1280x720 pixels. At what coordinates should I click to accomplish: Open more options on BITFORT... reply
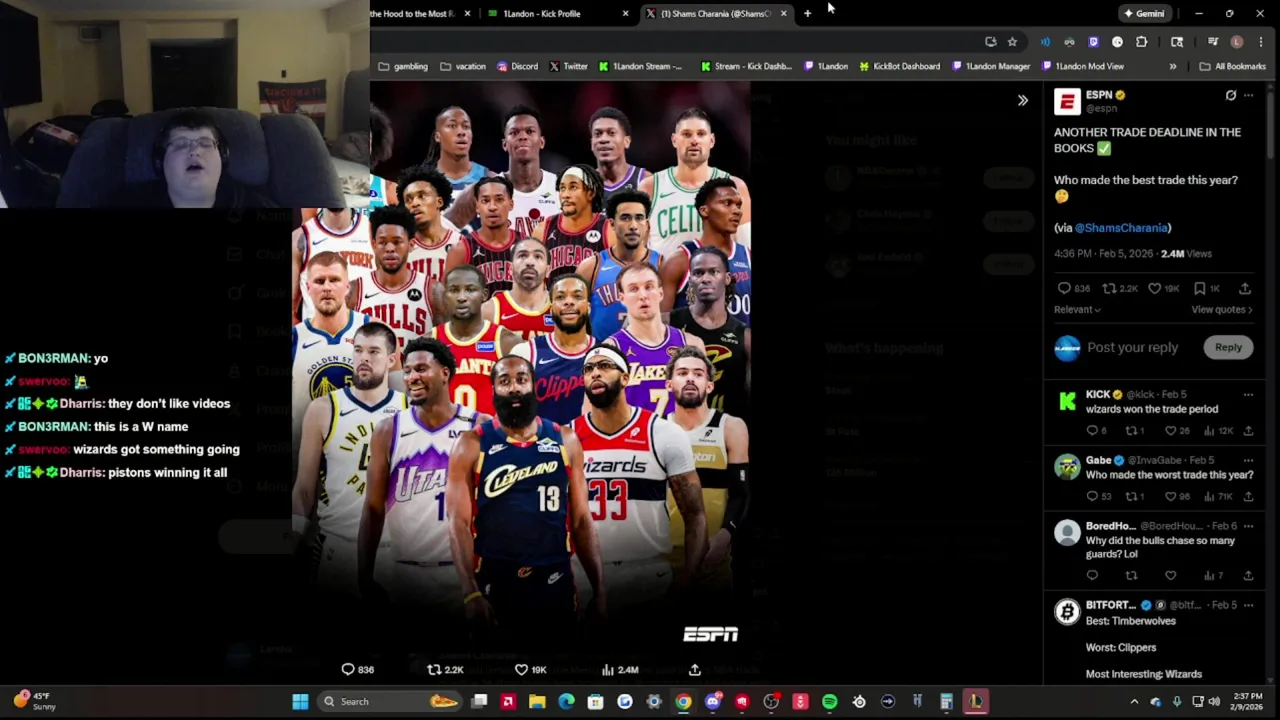pyautogui.click(x=1248, y=605)
